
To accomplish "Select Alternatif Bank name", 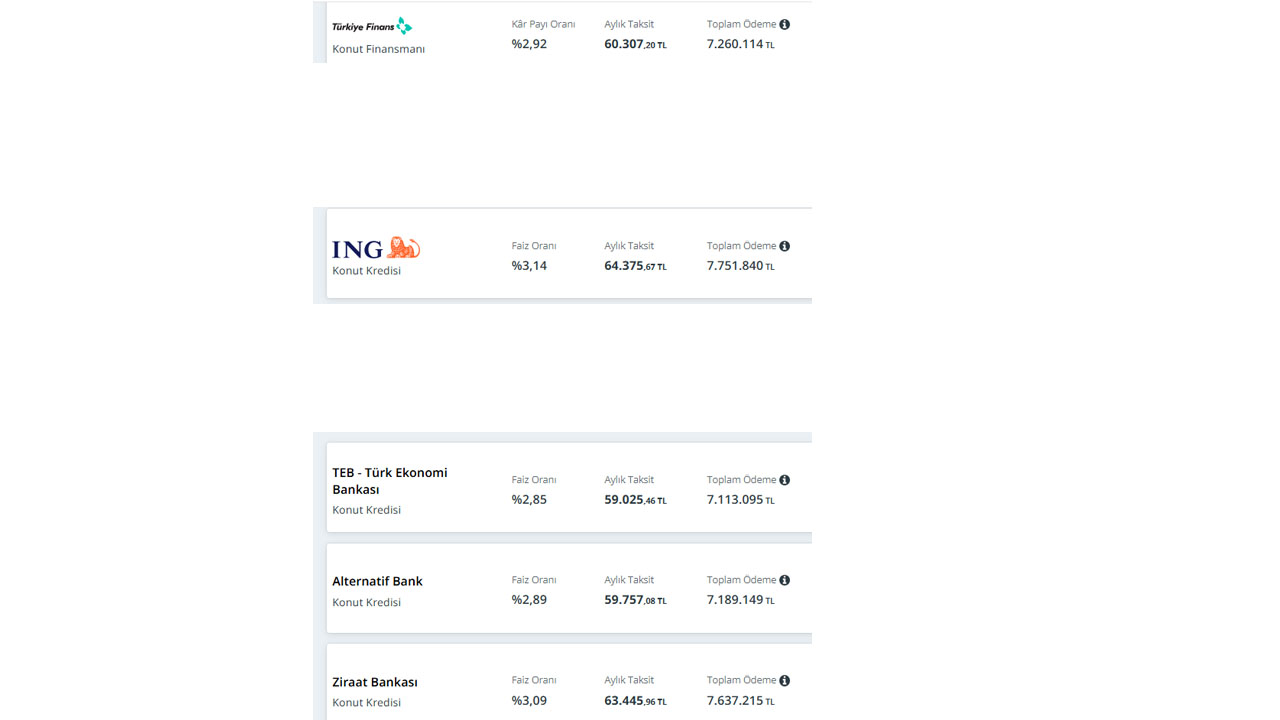I will (377, 581).
